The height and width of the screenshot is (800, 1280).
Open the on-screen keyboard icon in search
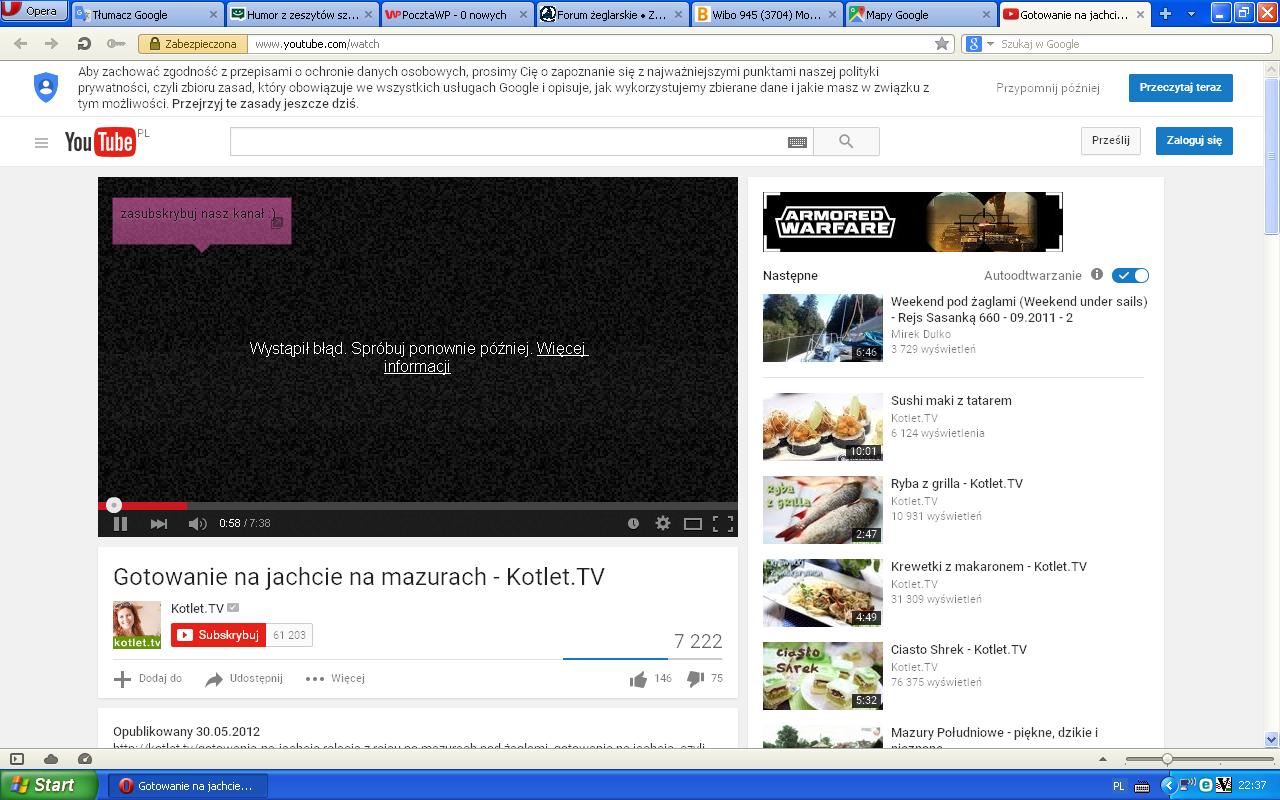coord(797,142)
